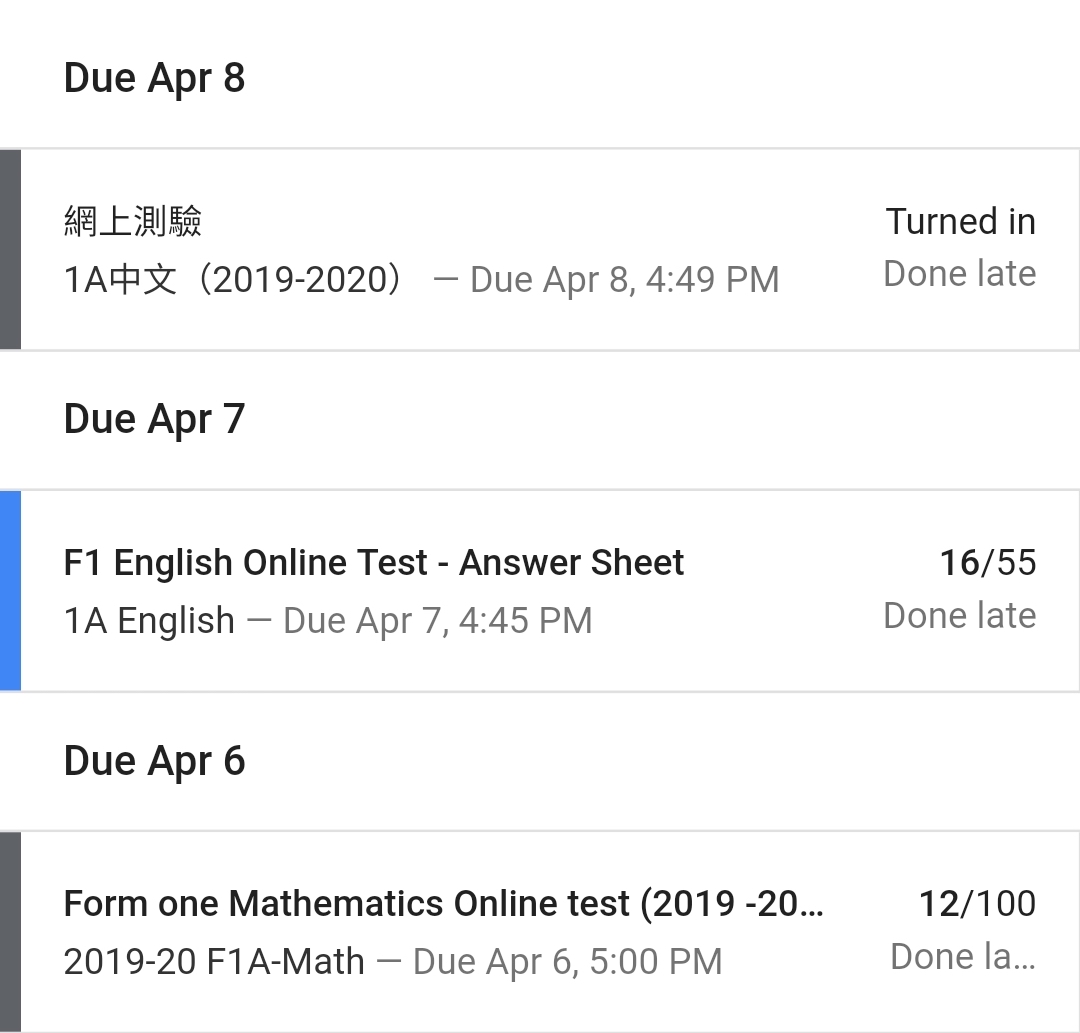Click the Due Apr 8 section header

pyautogui.click(x=154, y=78)
